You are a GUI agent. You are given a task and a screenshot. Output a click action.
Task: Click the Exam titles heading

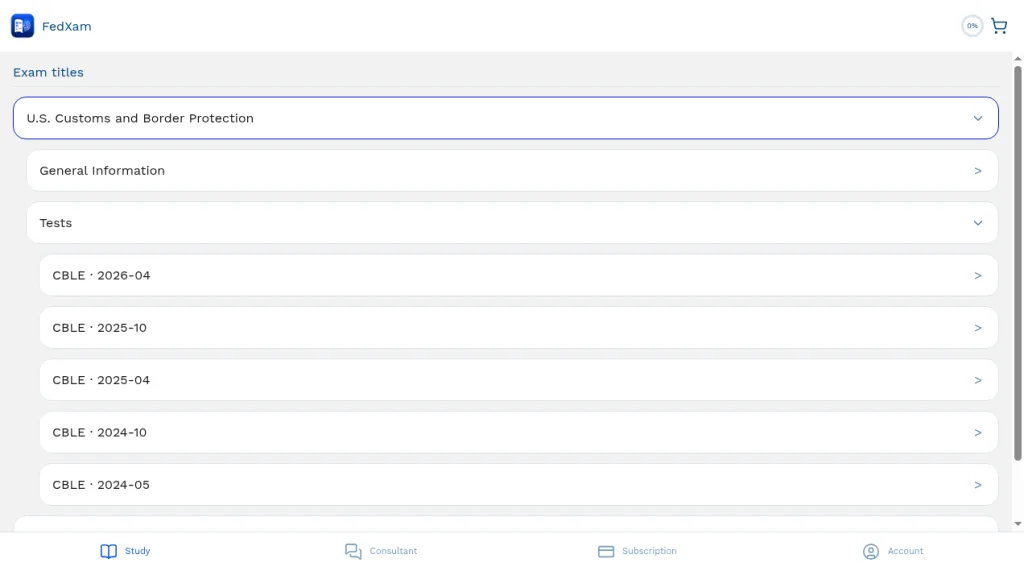coord(48,73)
